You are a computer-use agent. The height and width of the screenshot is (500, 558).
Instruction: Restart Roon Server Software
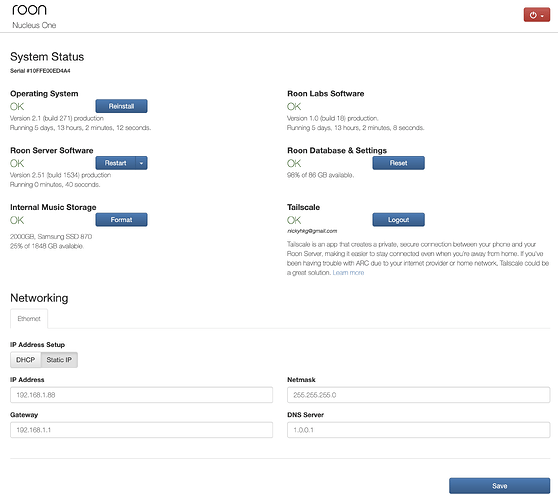tap(116, 163)
